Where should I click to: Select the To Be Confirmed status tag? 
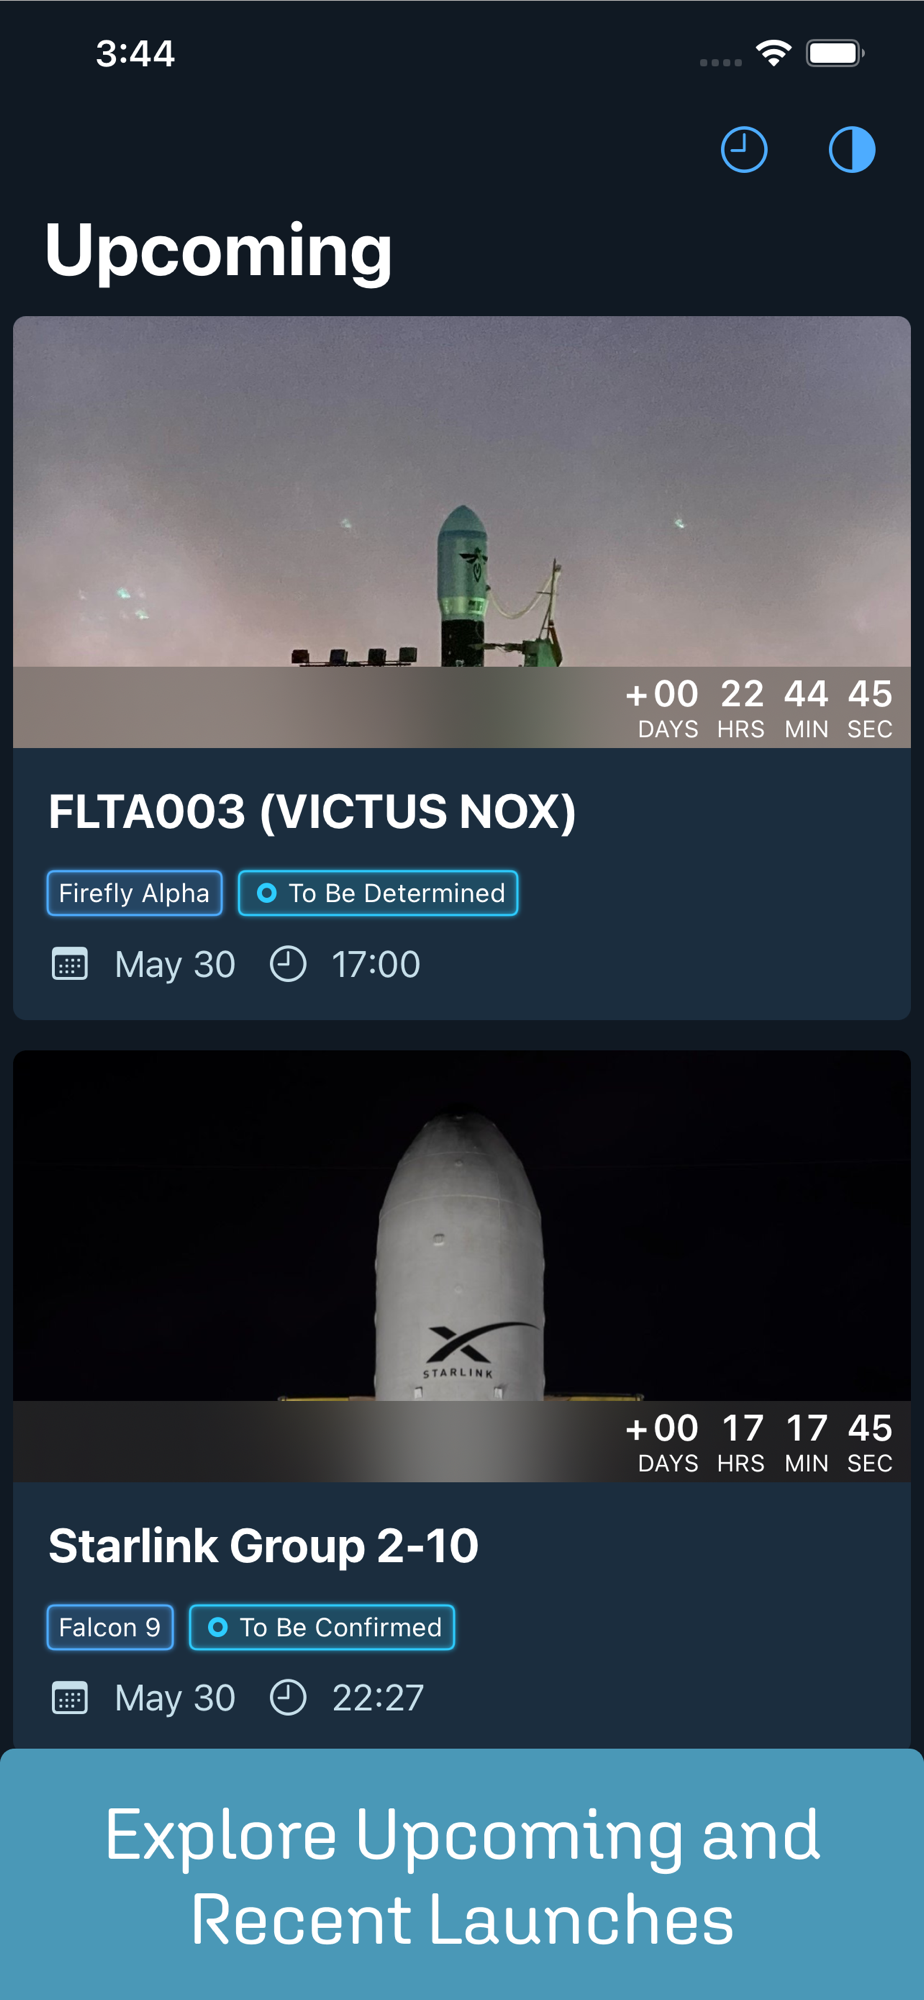pos(322,1627)
